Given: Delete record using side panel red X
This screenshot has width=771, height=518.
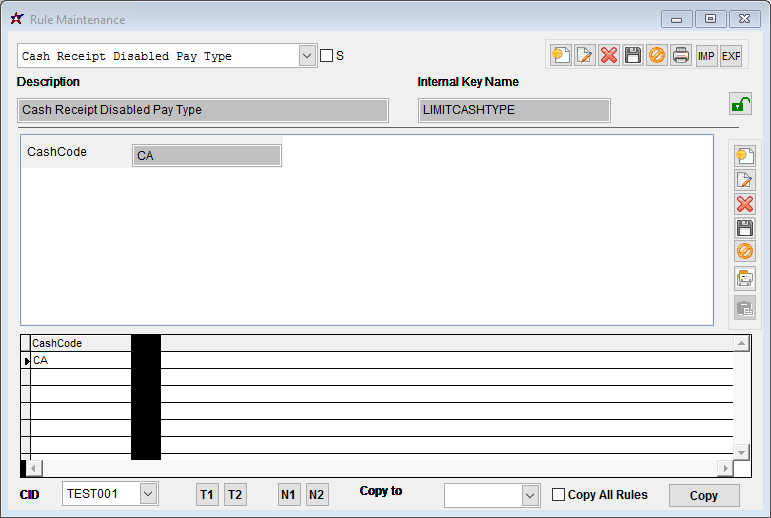Looking at the screenshot, I should pyautogui.click(x=744, y=204).
